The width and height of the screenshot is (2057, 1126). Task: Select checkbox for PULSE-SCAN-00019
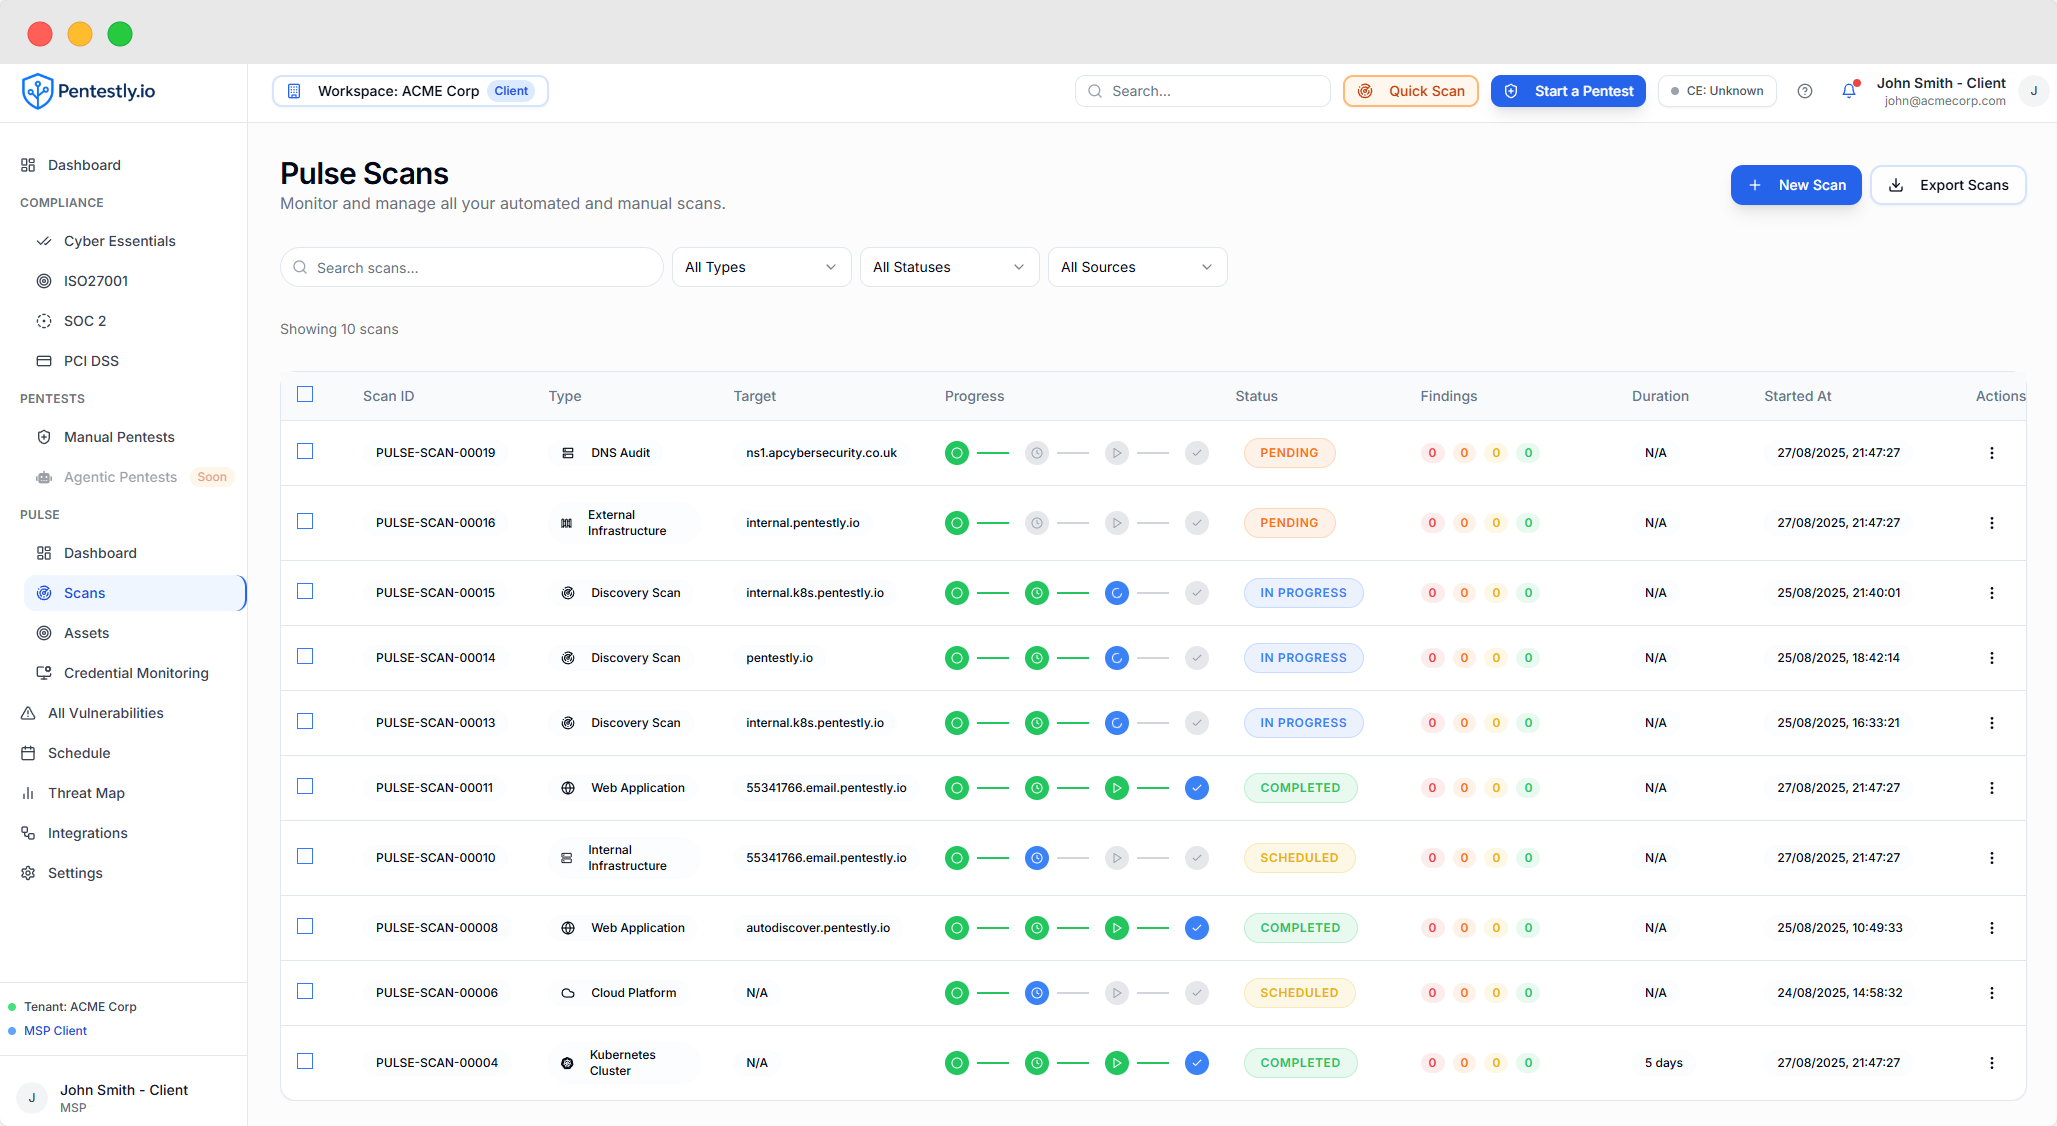click(305, 451)
